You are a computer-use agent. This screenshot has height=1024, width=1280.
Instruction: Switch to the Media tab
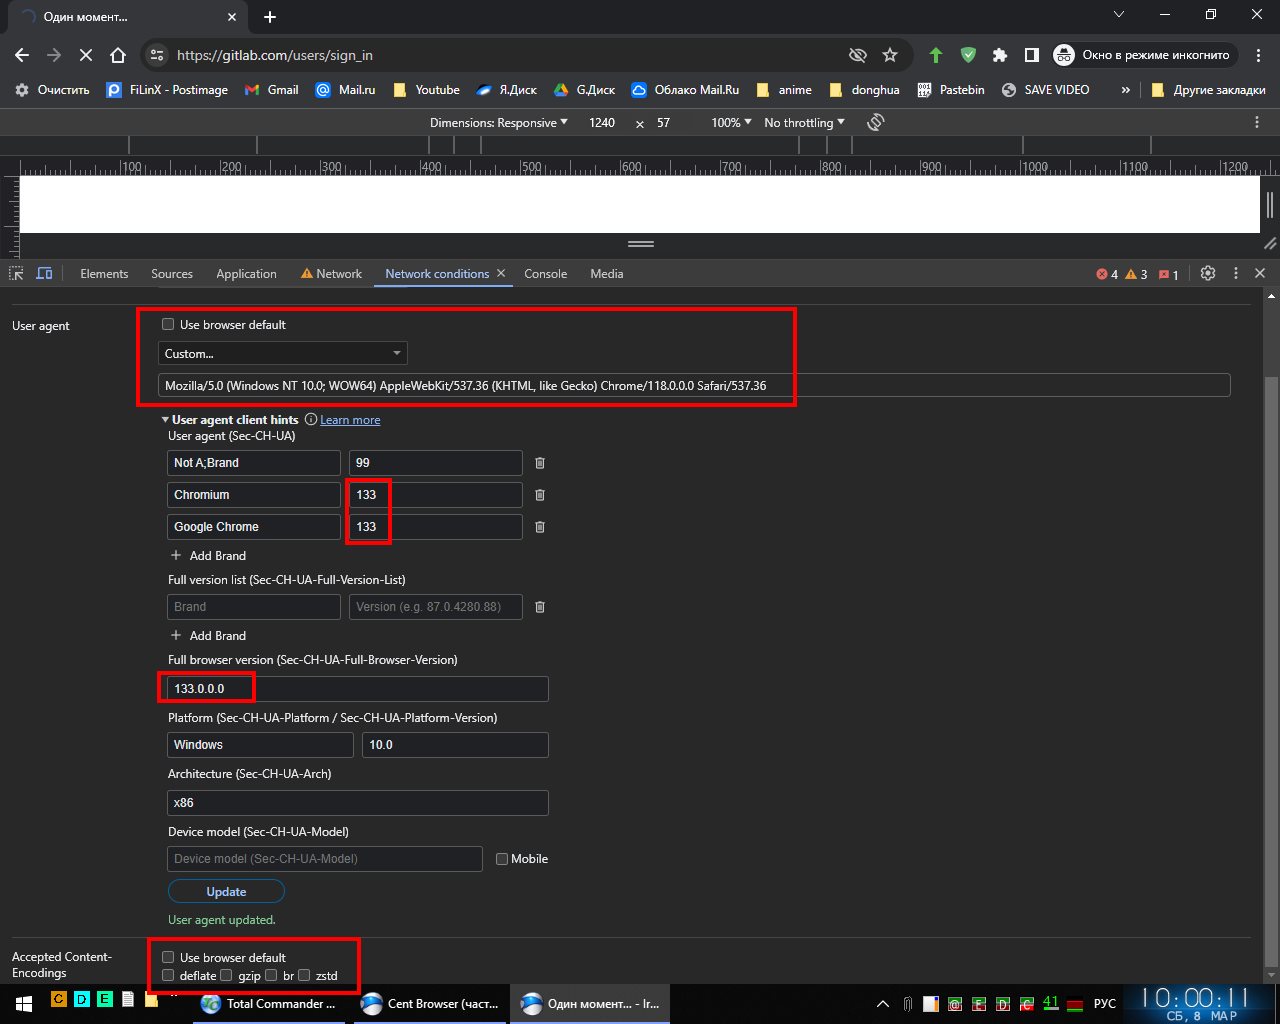pos(606,274)
